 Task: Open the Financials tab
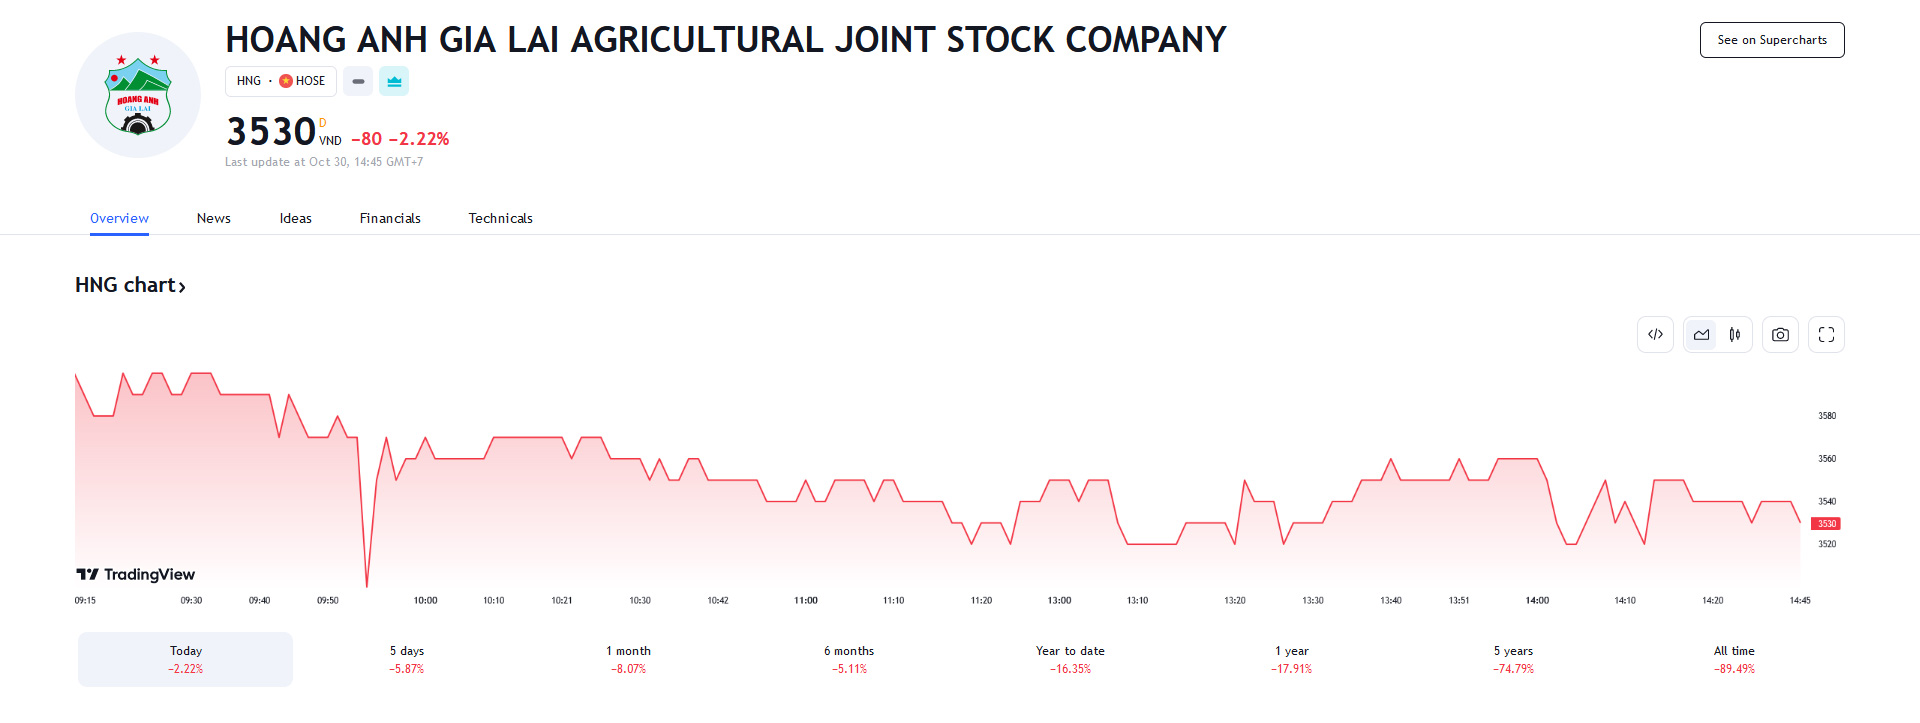click(x=390, y=218)
